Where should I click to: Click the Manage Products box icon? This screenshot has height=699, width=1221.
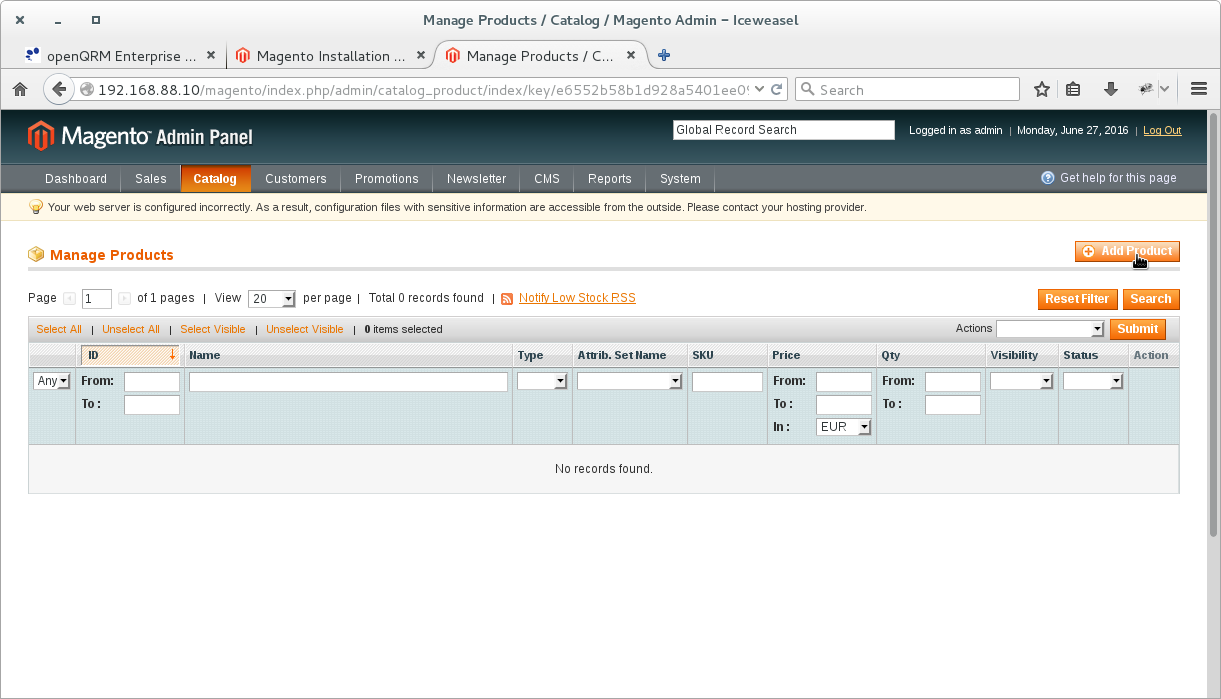coord(36,254)
